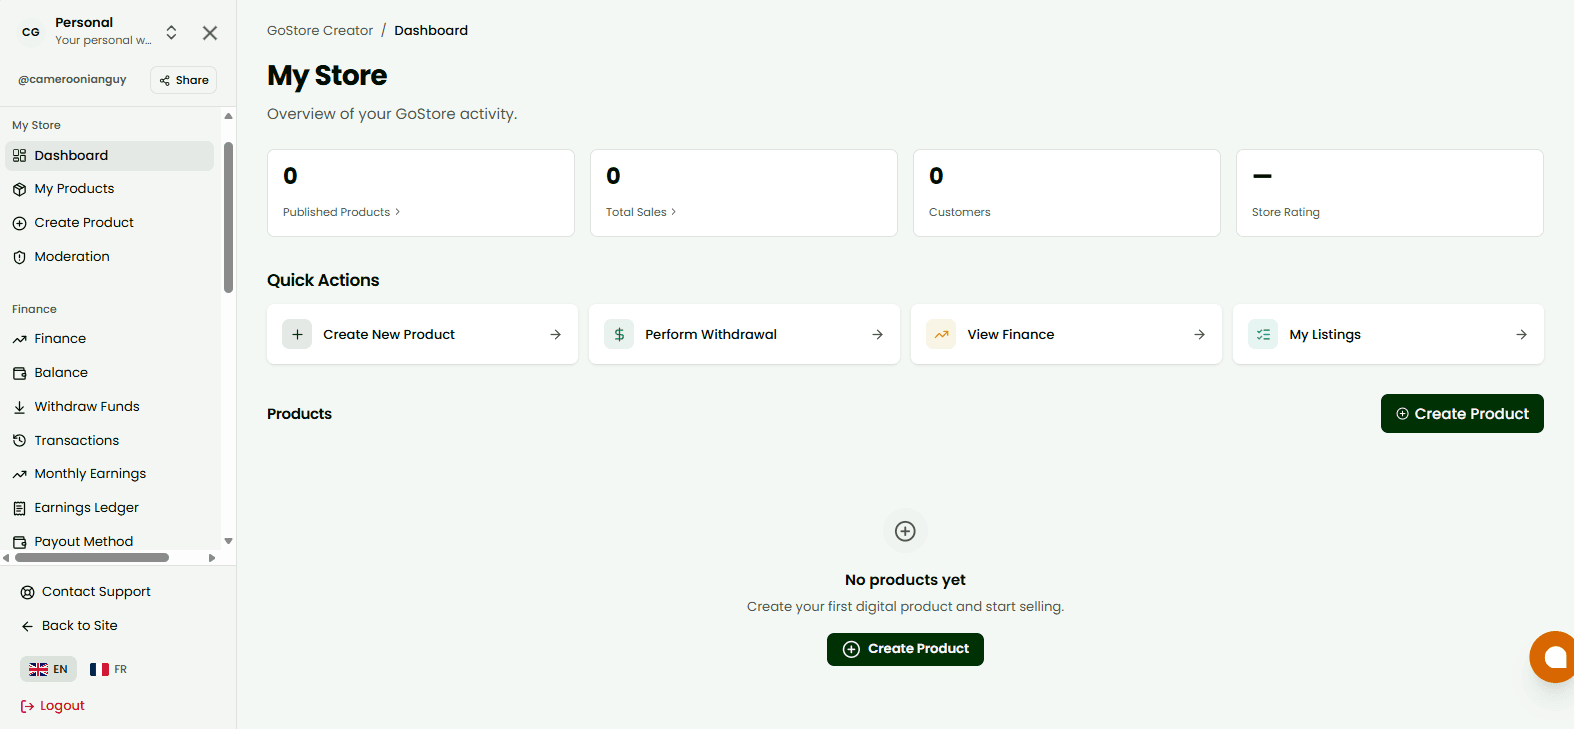Viewport: 1575px width, 729px height.
Task: Switch language to French (FR)
Action: [108, 669]
